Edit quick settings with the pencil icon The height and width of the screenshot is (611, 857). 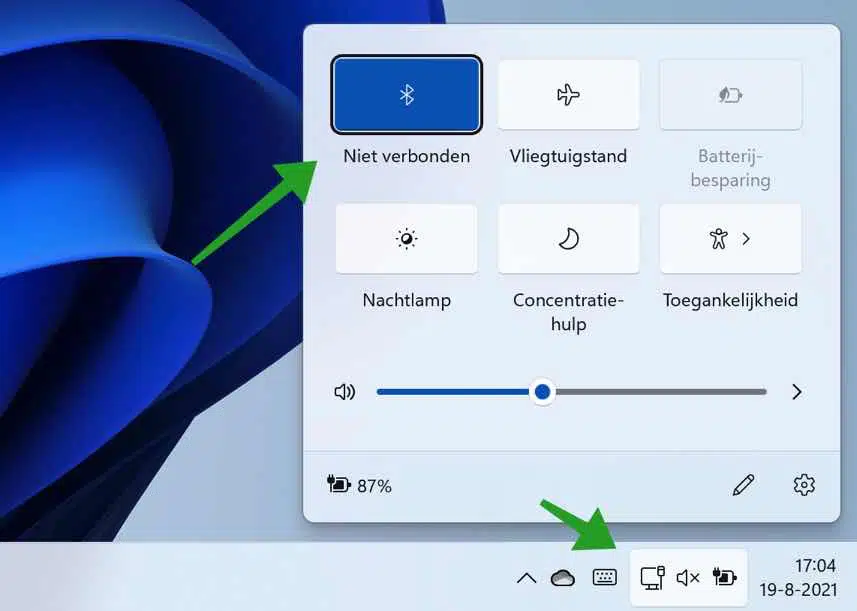[x=743, y=485]
